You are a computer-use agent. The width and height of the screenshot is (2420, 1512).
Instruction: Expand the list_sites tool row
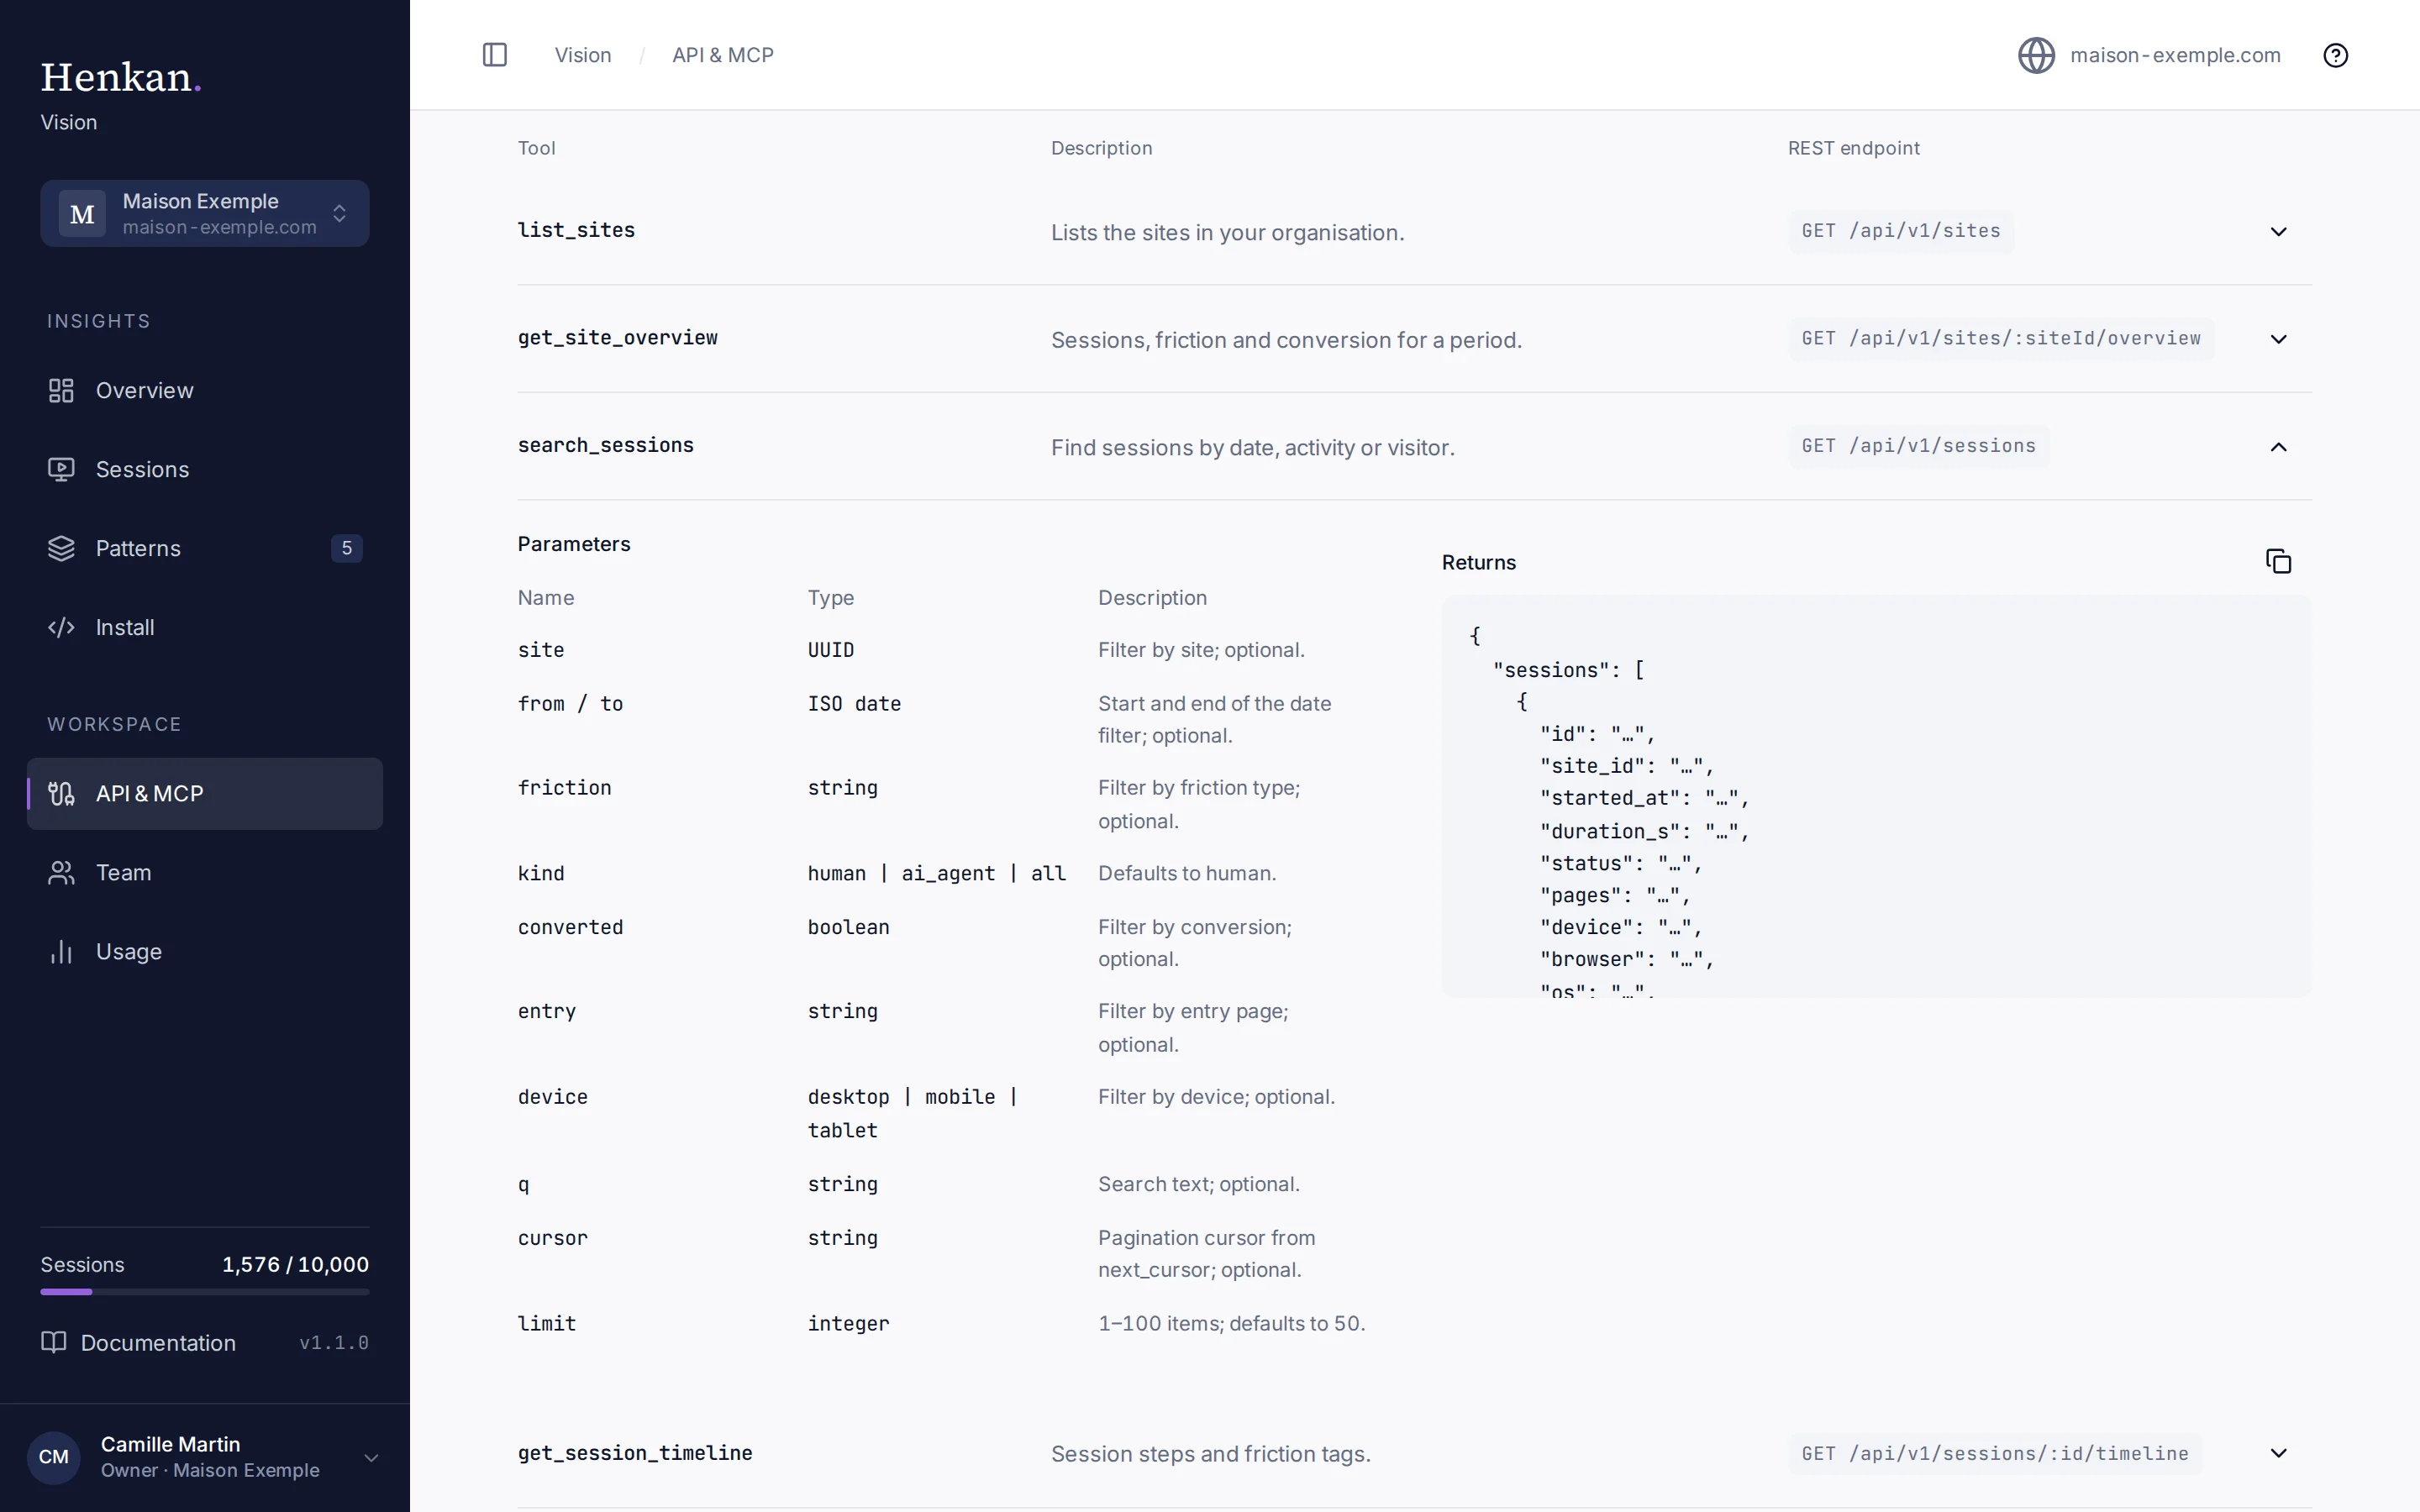[2278, 232]
